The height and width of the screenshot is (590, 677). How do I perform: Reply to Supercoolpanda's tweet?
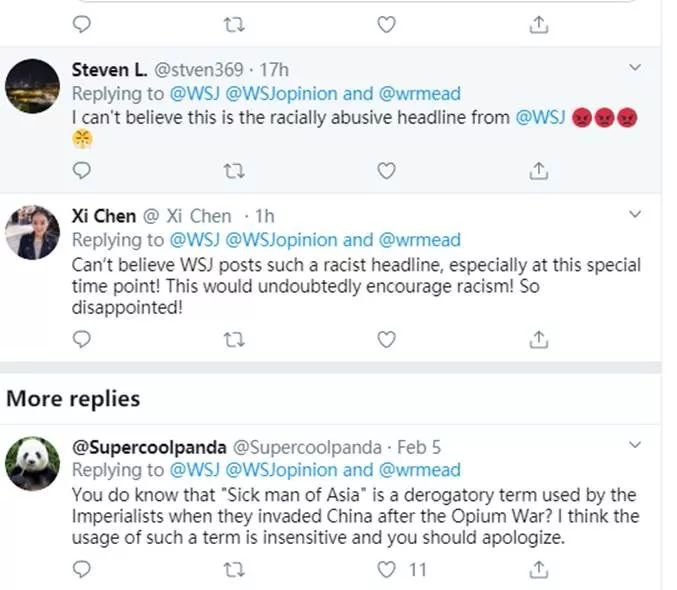(82, 570)
